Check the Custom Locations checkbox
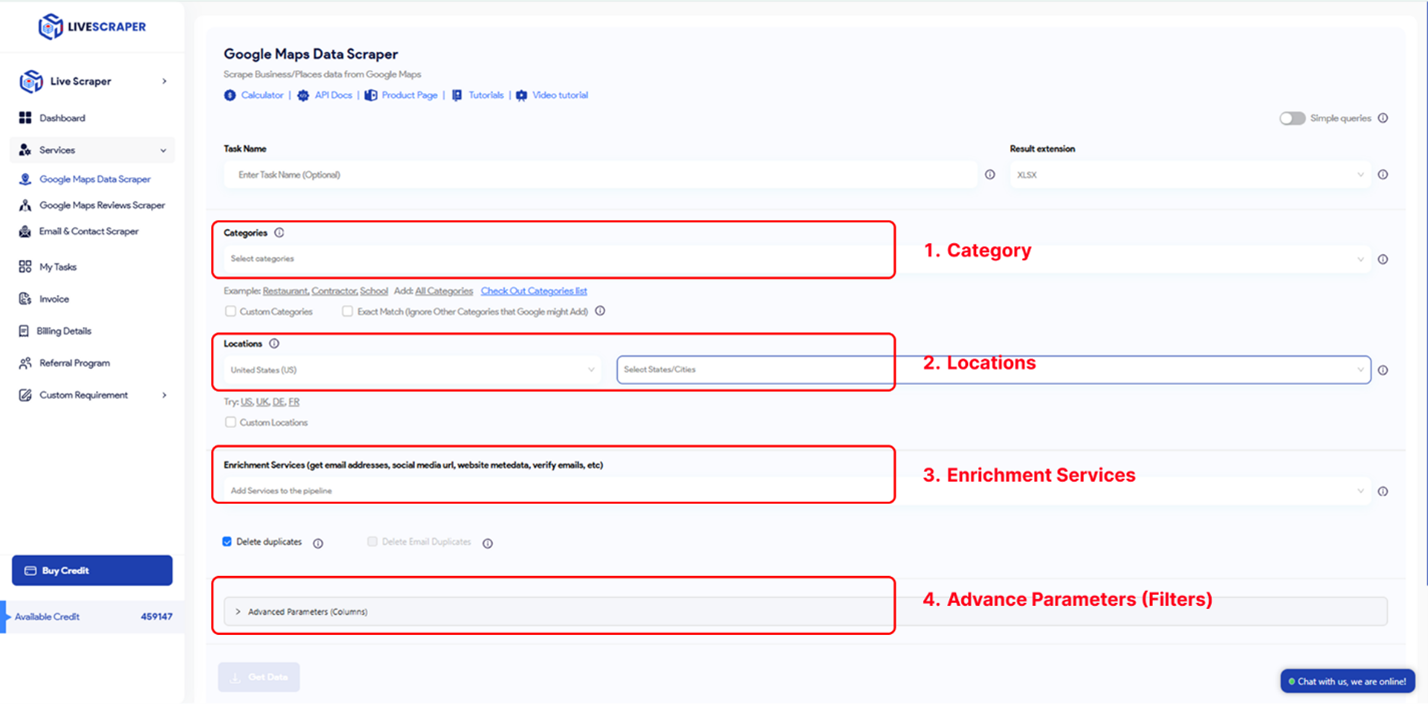Screen dimensions: 1428x704 (230, 422)
